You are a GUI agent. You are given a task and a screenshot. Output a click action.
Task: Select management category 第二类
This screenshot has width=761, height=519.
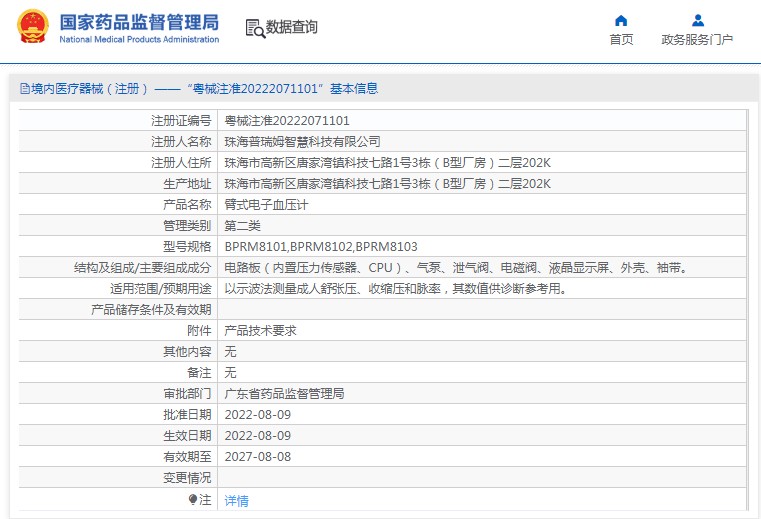[x=242, y=225]
